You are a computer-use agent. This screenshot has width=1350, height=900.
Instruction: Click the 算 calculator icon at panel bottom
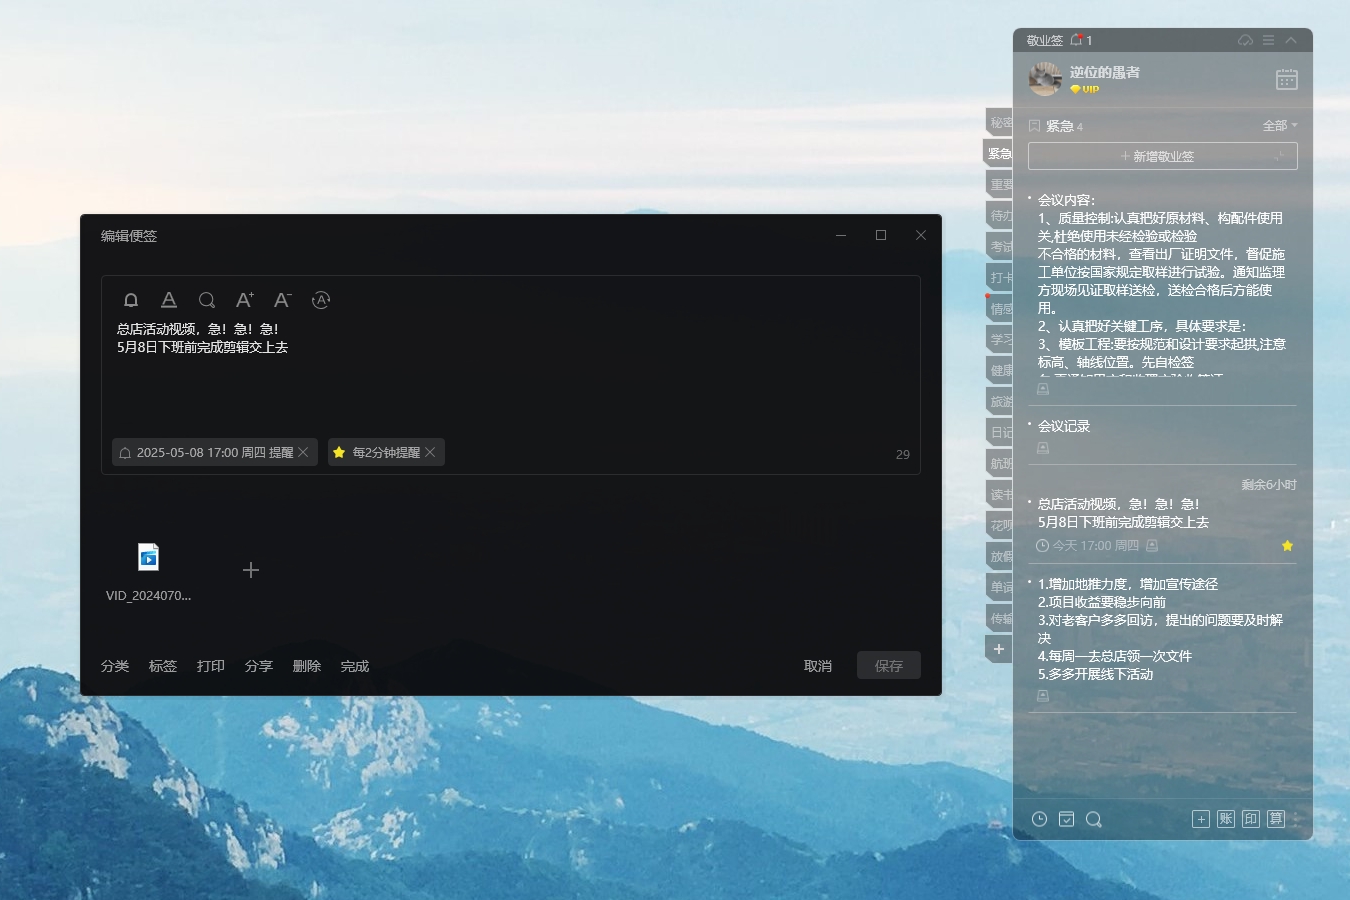click(1276, 819)
